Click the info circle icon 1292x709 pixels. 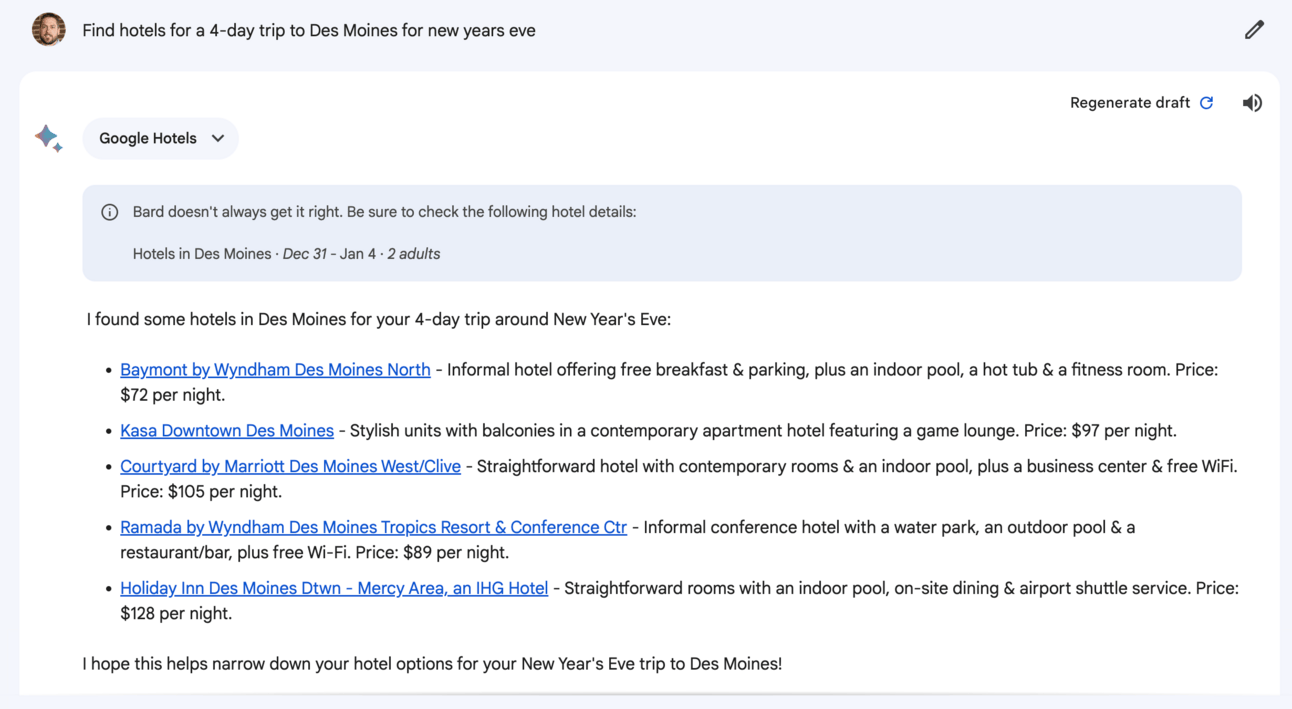point(110,212)
